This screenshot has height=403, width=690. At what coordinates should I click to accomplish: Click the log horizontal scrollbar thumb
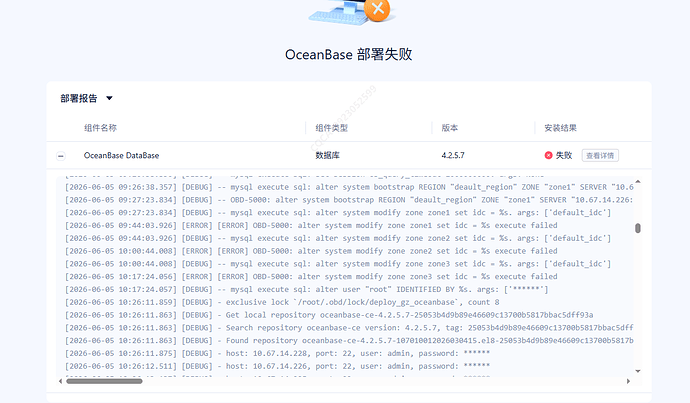104,381
